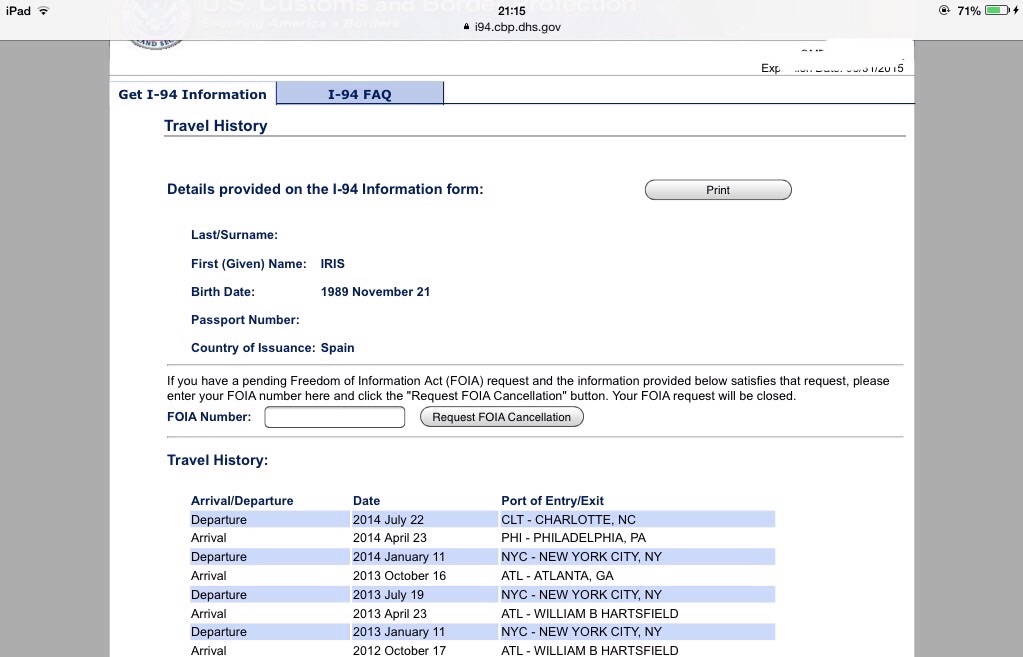The height and width of the screenshot is (657, 1023).
Task: Tap the rotation lock status icon
Action: point(944,10)
